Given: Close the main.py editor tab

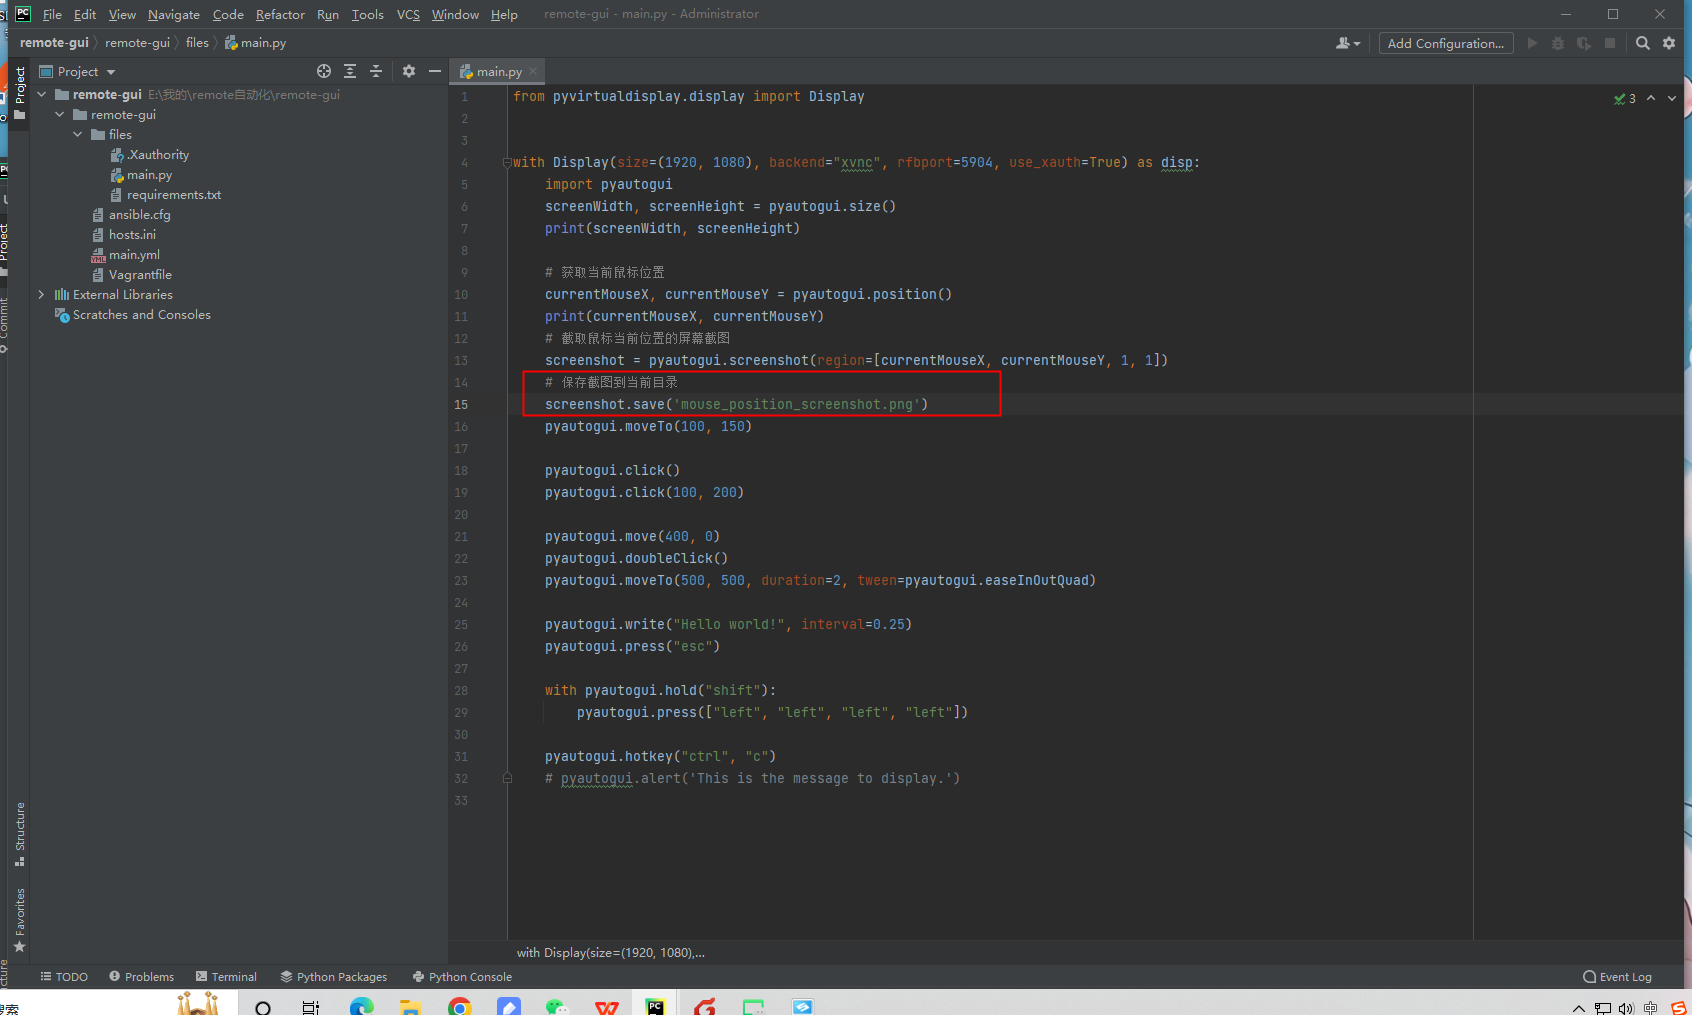Looking at the screenshot, I should pos(533,71).
